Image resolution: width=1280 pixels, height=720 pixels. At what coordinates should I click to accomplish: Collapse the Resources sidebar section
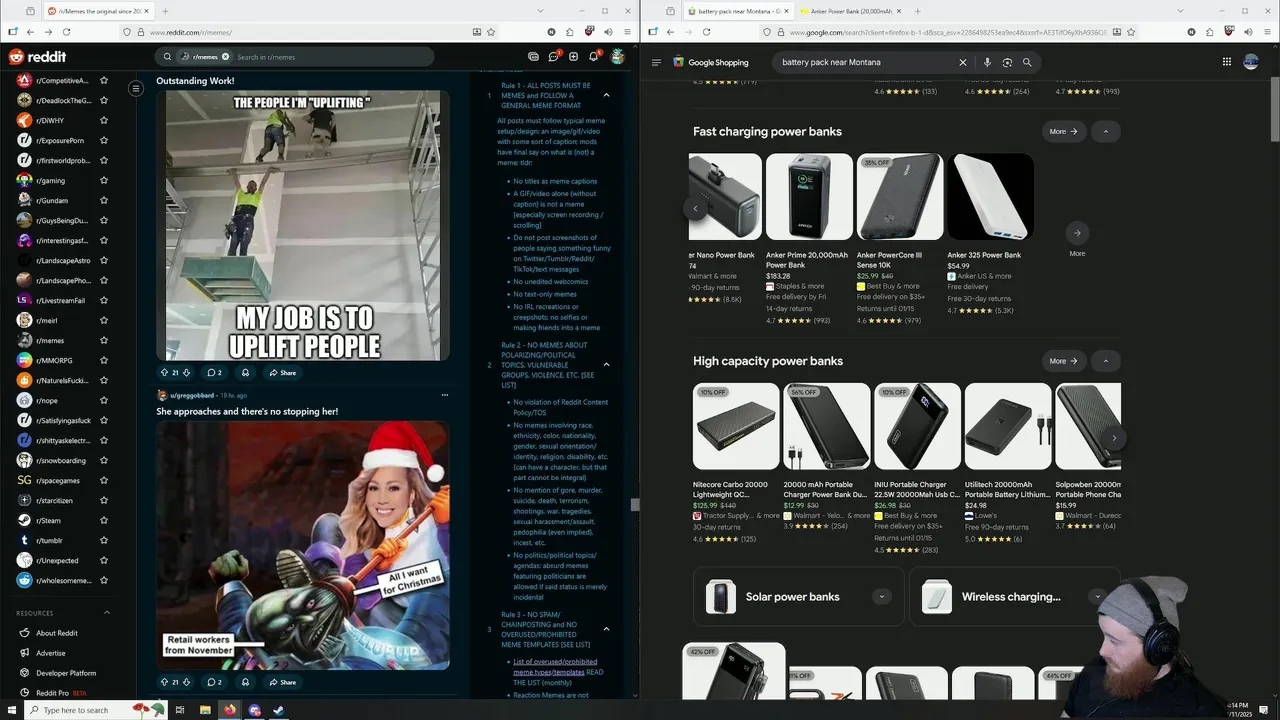point(107,613)
